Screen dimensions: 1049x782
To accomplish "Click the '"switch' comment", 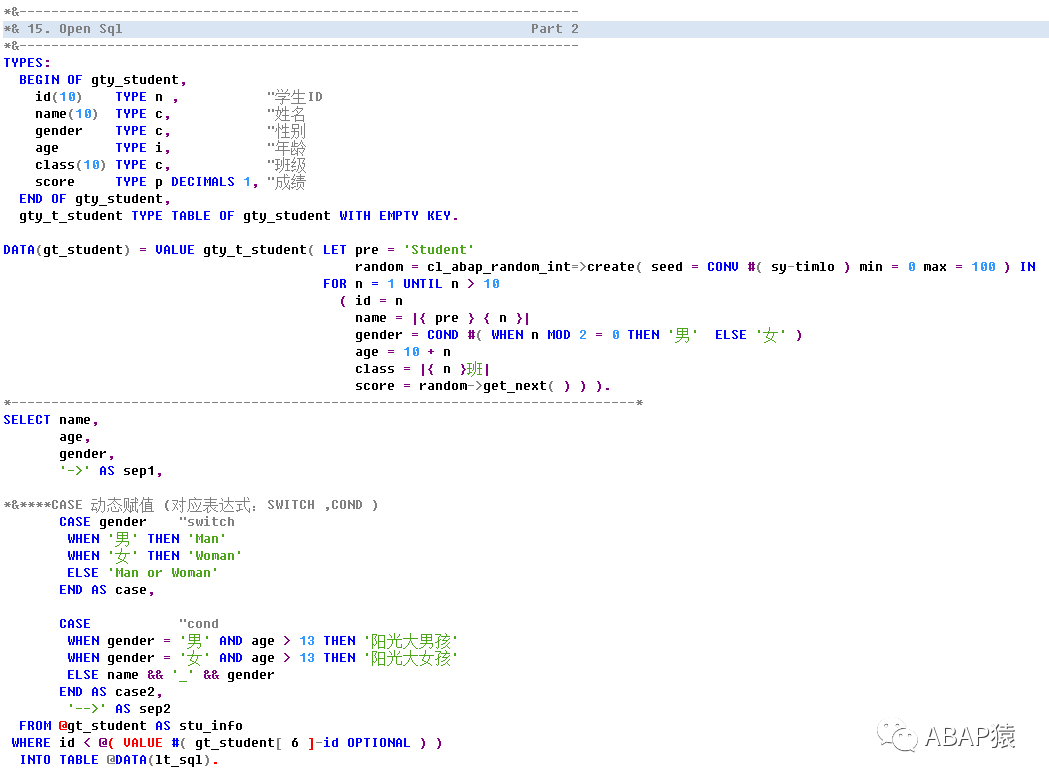I will [207, 522].
